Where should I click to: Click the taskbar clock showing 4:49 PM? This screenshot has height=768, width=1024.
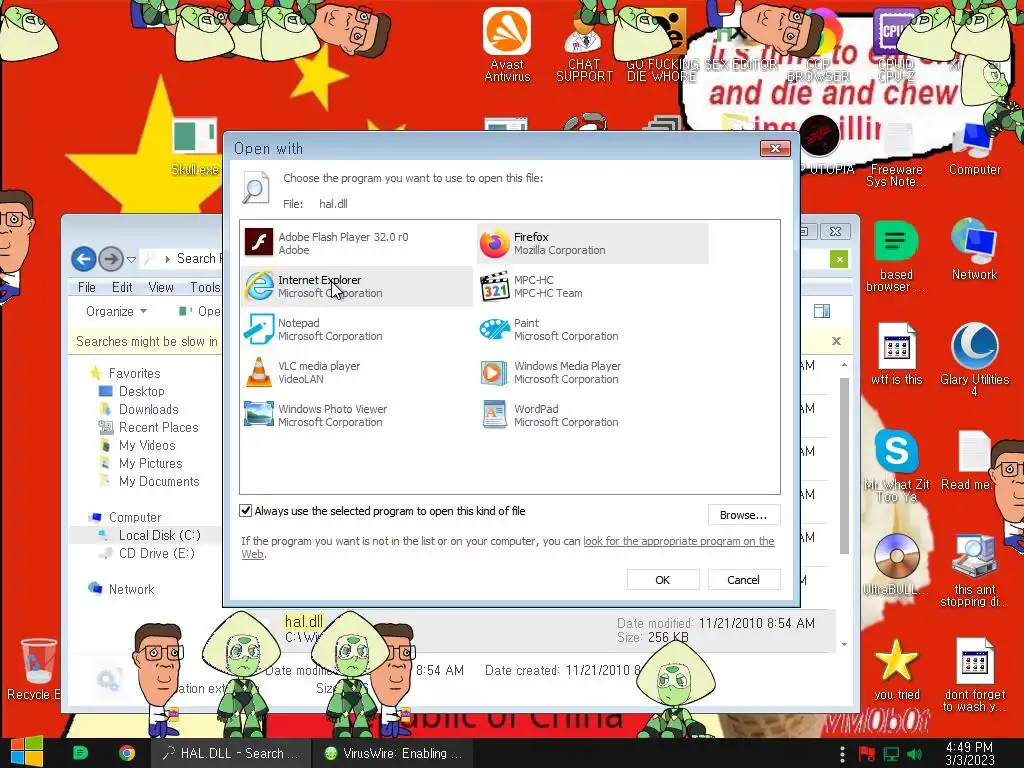(969, 754)
